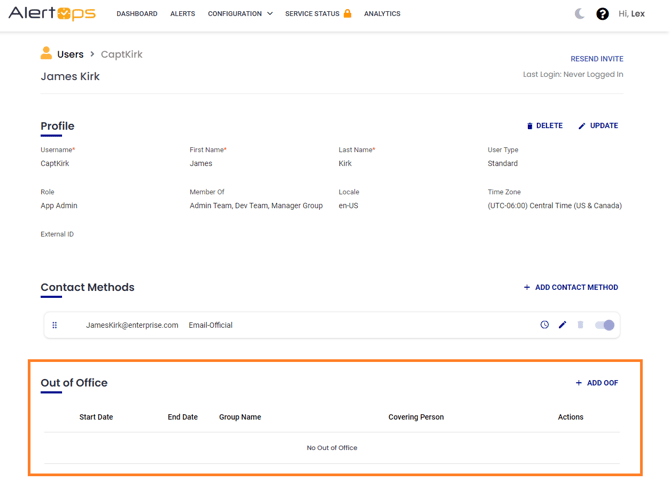670x489 pixels.
Task: Click the clock icon for JamesKirk email
Action: pyautogui.click(x=544, y=325)
